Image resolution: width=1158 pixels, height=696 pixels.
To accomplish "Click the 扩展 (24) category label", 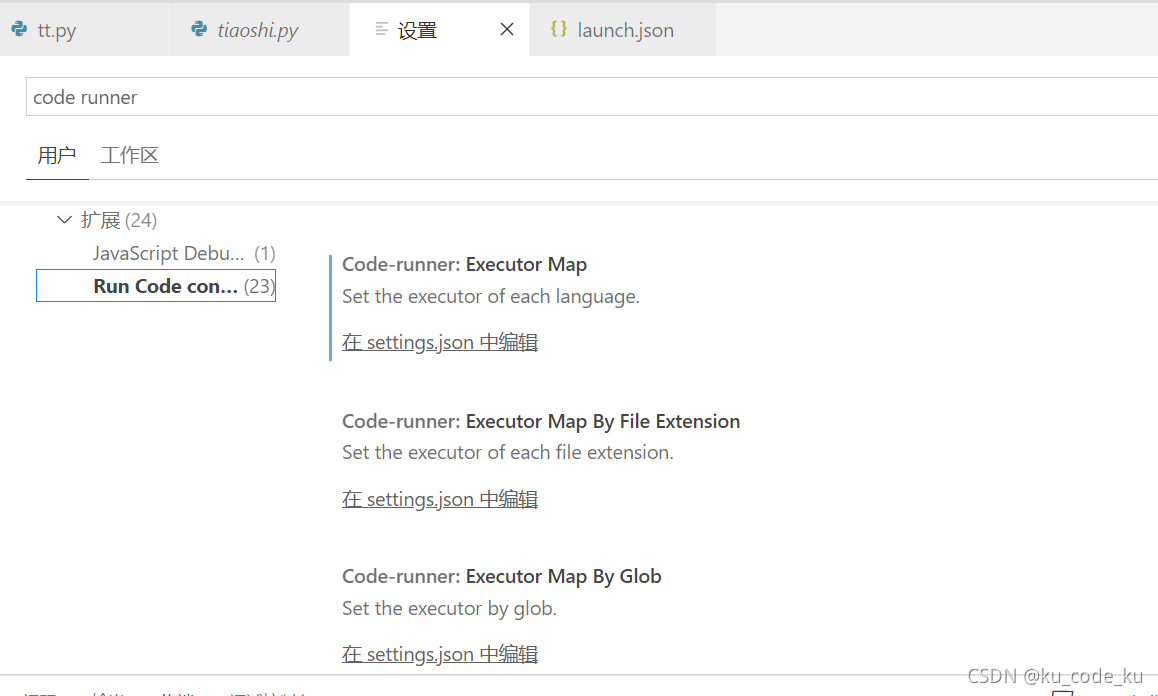I will point(118,220).
